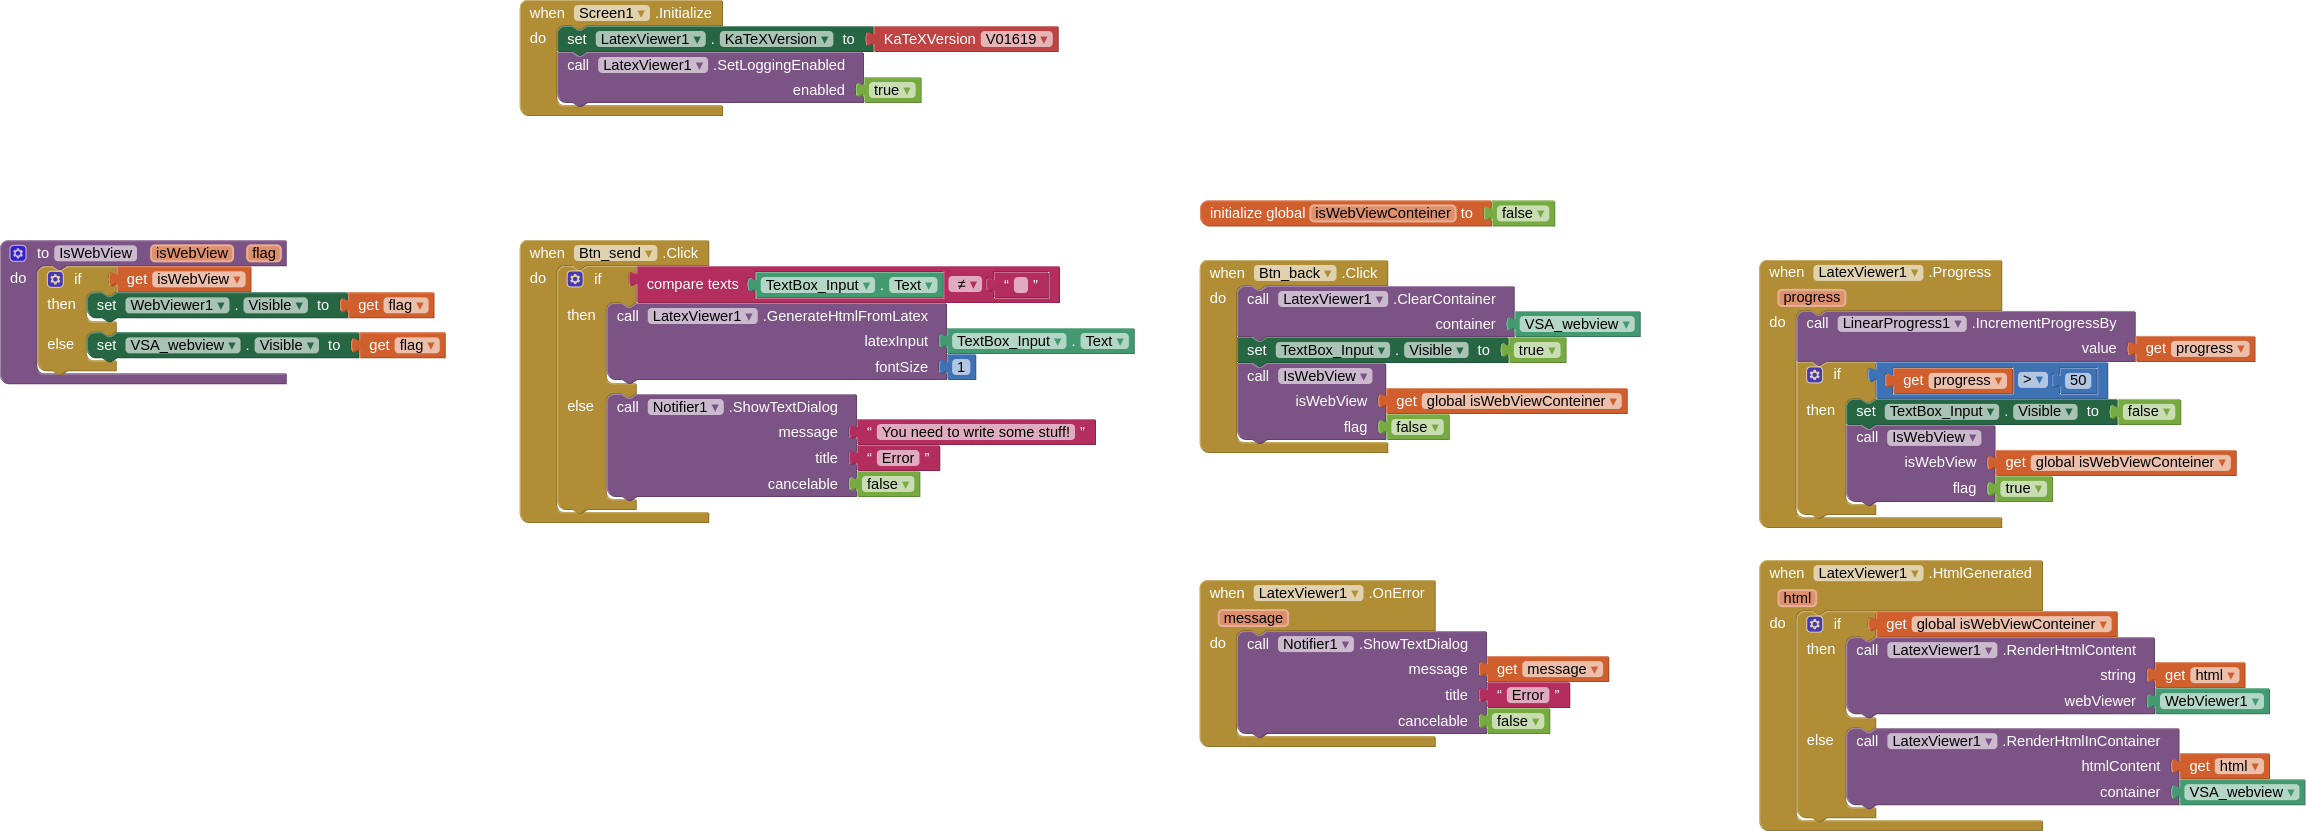Open the KaTeXVersion property dropdown

point(777,39)
